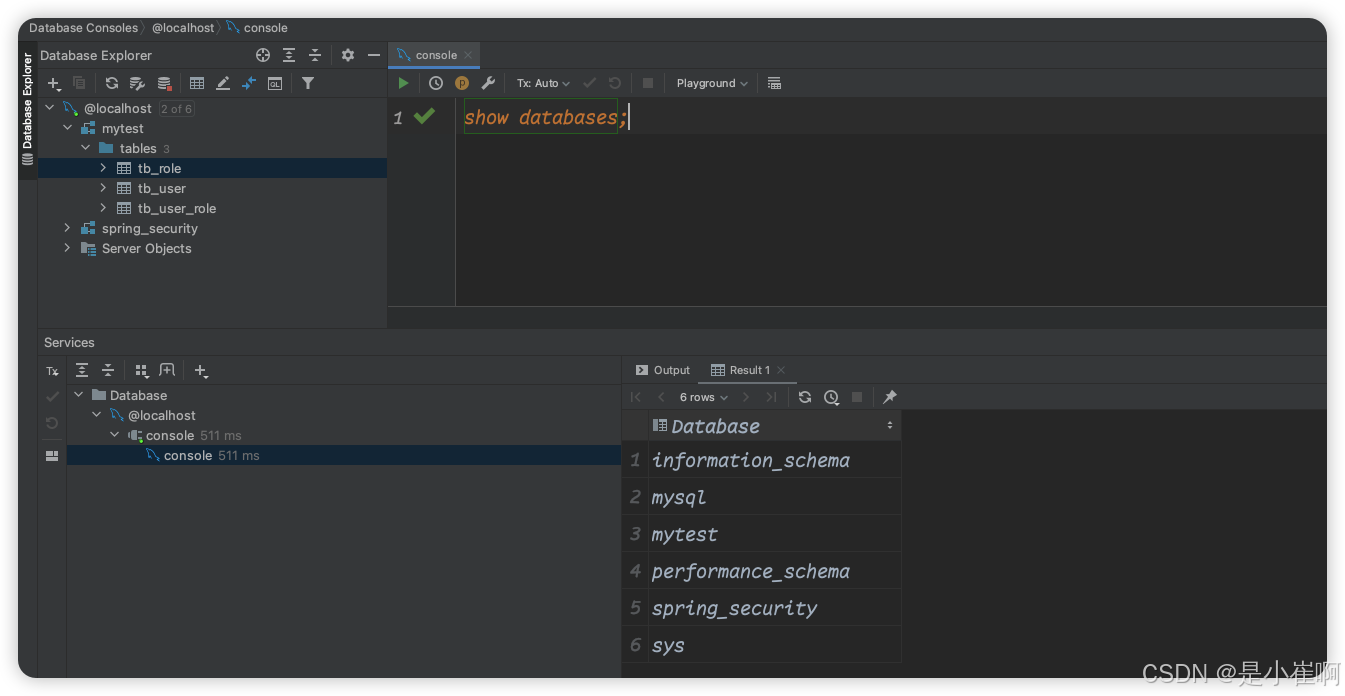The image size is (1345, 696).
Task: Click the stop execution square in console toolbar
Action: point(648,83)
